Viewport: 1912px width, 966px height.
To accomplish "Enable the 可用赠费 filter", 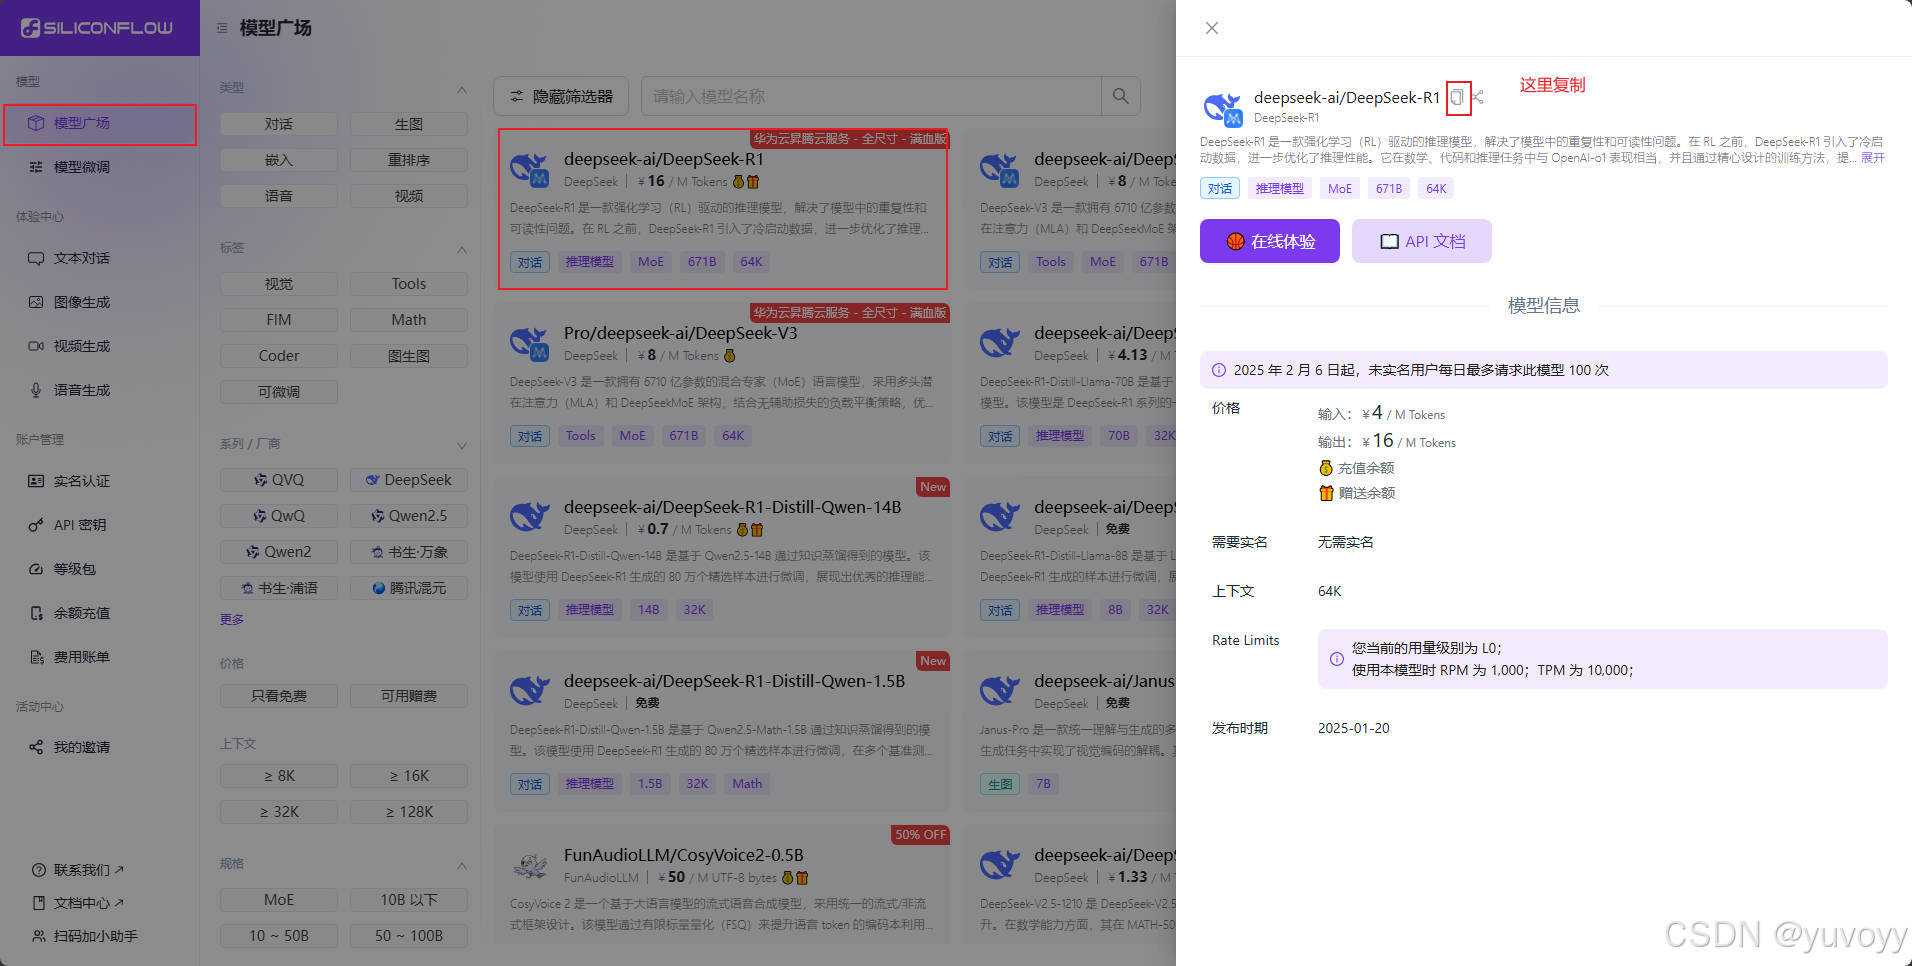I will (408, 695).
